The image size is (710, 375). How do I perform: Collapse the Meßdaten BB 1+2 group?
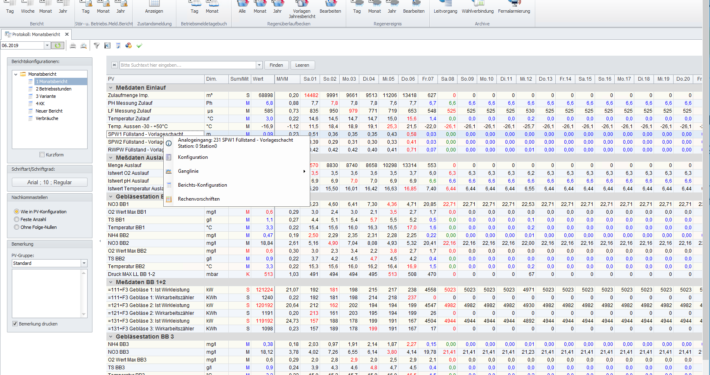110,282
